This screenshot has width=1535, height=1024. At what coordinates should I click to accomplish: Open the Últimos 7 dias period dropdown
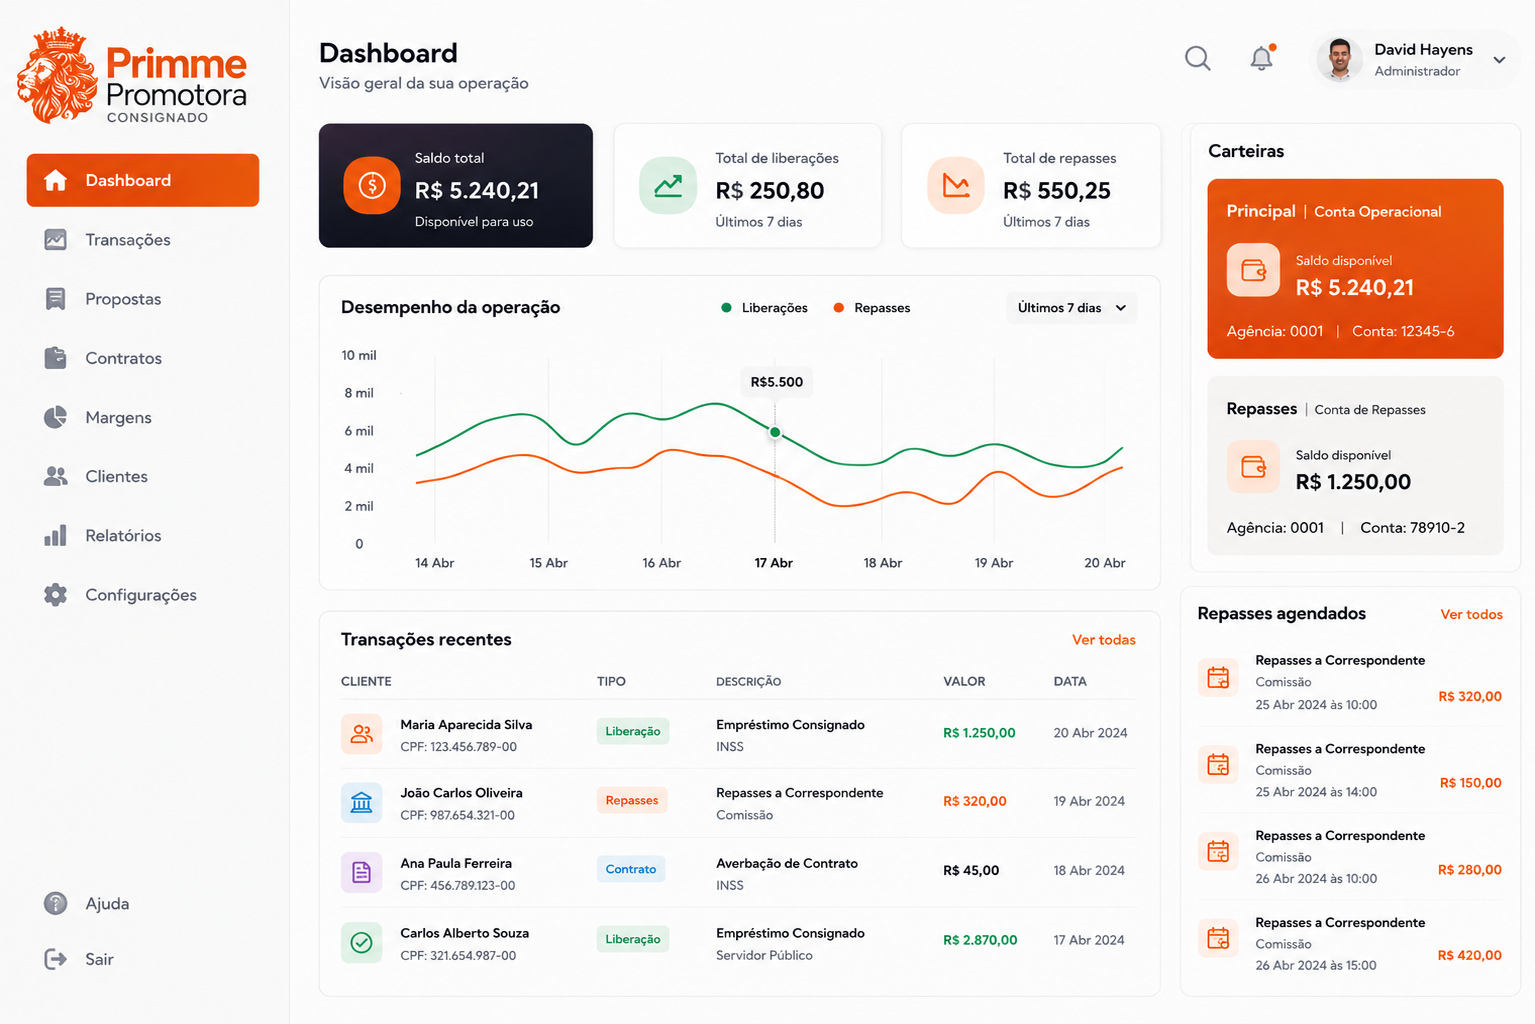point(1072,308)
